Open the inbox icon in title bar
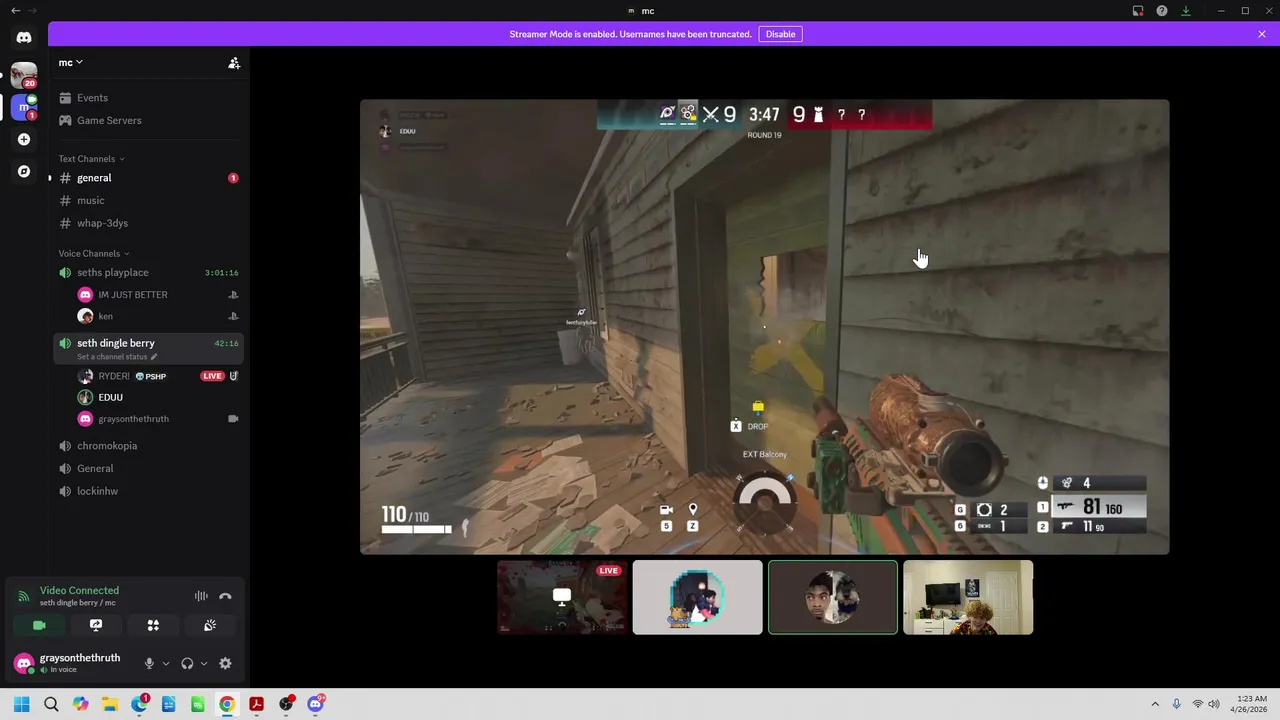The image size is (1280, 720). coord(1138,11)
